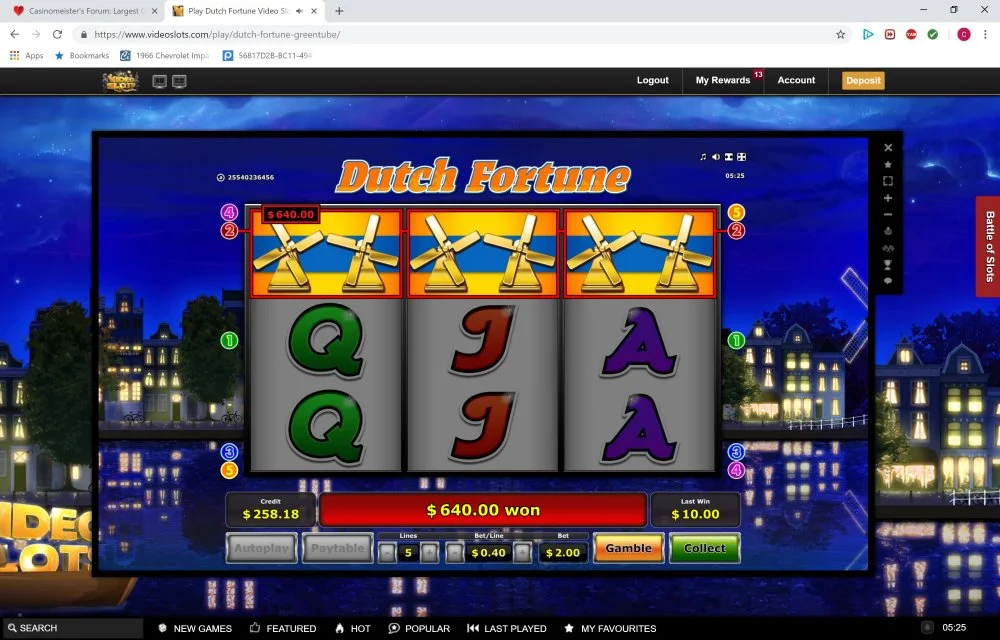Click the sidebar fullscreen frame icon
Image resolution: width=1000 pixels, height=640 pixels.
[888, 181]
